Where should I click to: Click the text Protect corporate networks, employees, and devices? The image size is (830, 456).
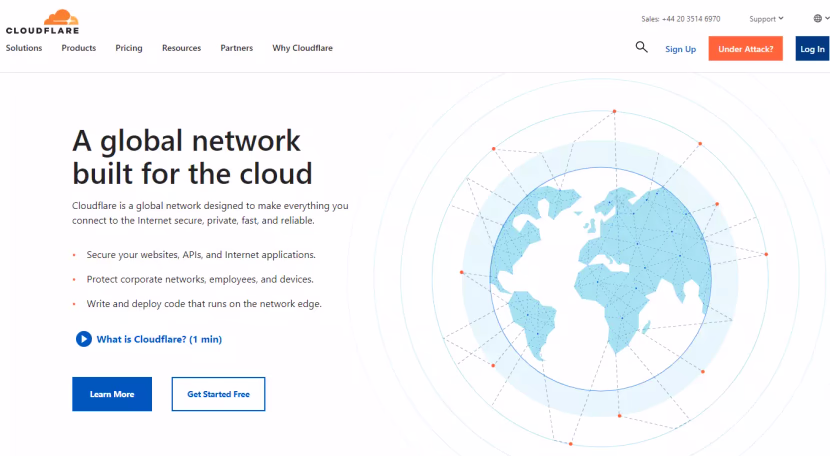pyautogui.click(x=200, y=279)
